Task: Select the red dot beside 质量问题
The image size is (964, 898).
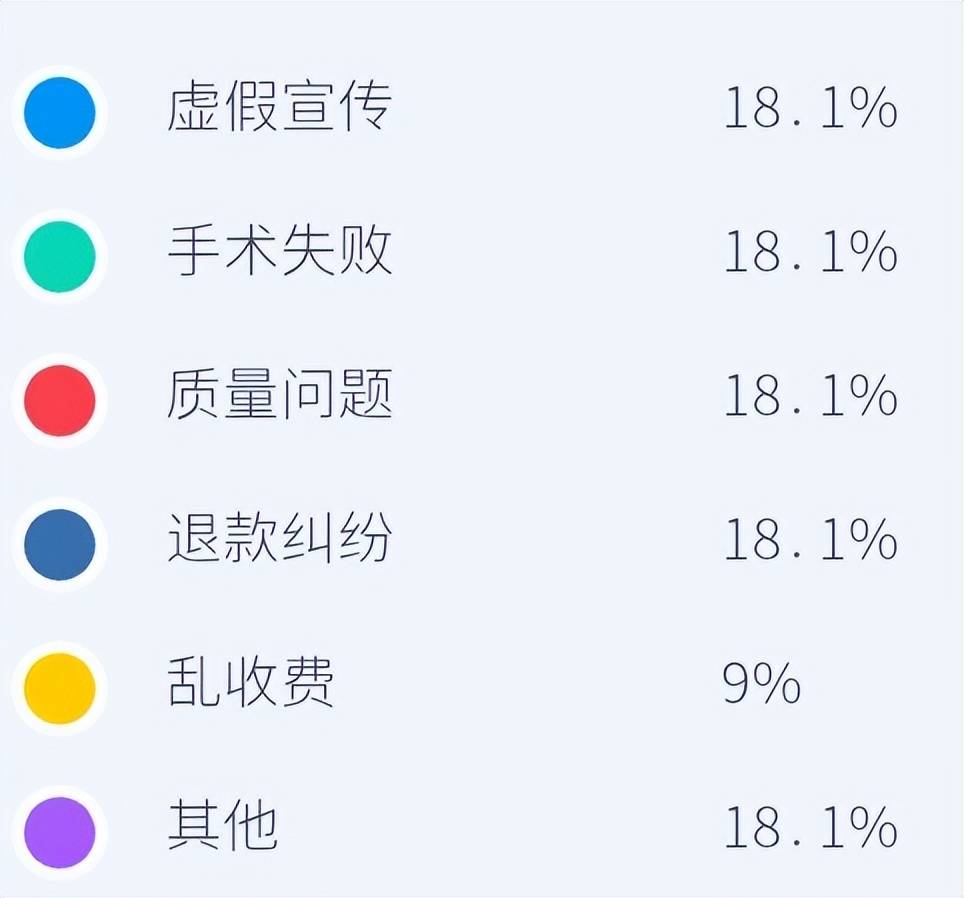Action: click(60, 401)
